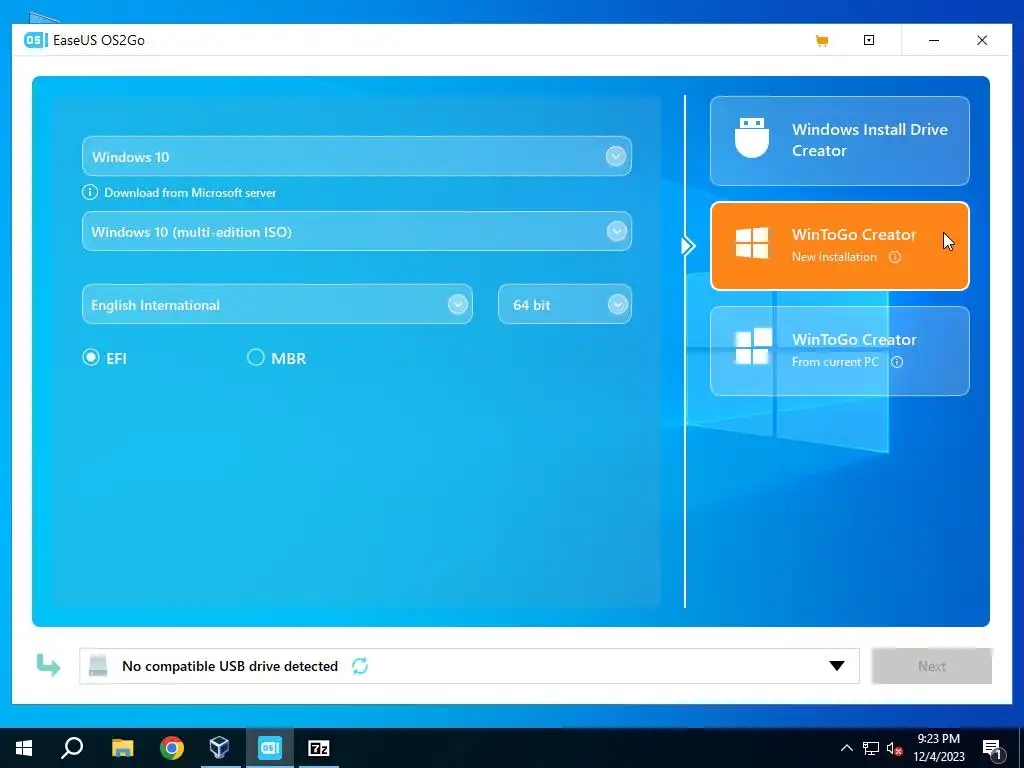The width and height of the screenshot is (1024, 768).
Task: Click the Windows logo on WinToGo New Installation card
Action: 752,243
